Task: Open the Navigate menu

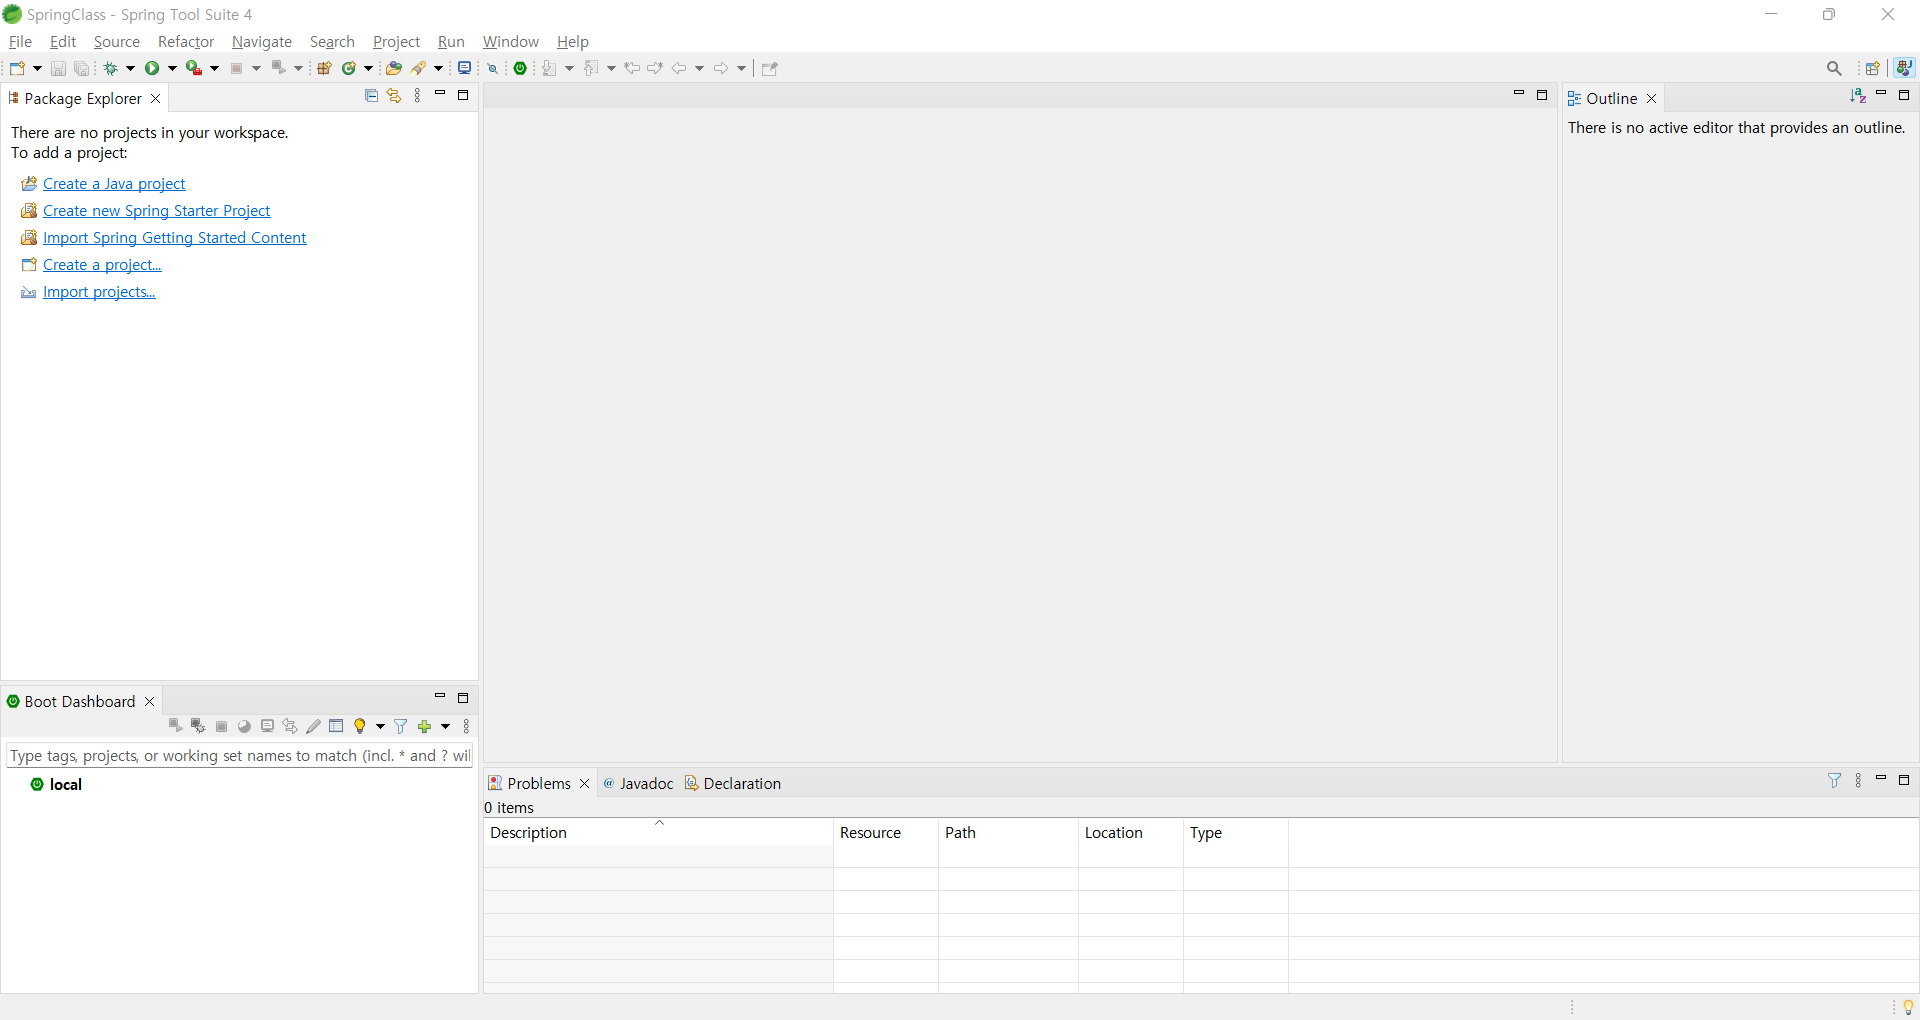Action: (x=262, y=41)
